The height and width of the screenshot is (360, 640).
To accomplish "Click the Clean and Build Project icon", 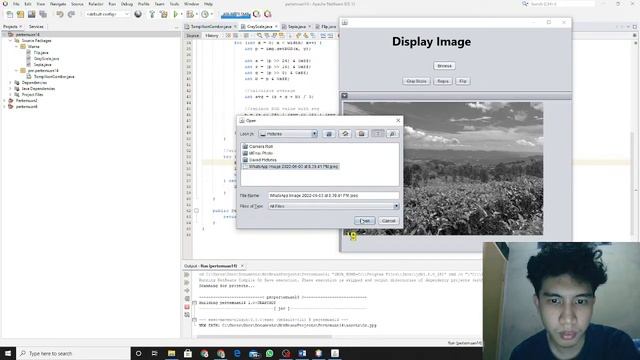I will 164,14.
